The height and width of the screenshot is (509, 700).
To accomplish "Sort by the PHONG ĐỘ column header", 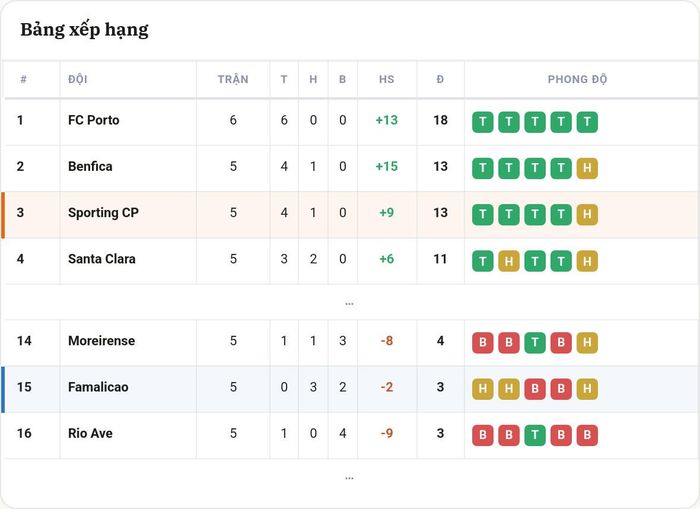I will [x=577, y=79].
